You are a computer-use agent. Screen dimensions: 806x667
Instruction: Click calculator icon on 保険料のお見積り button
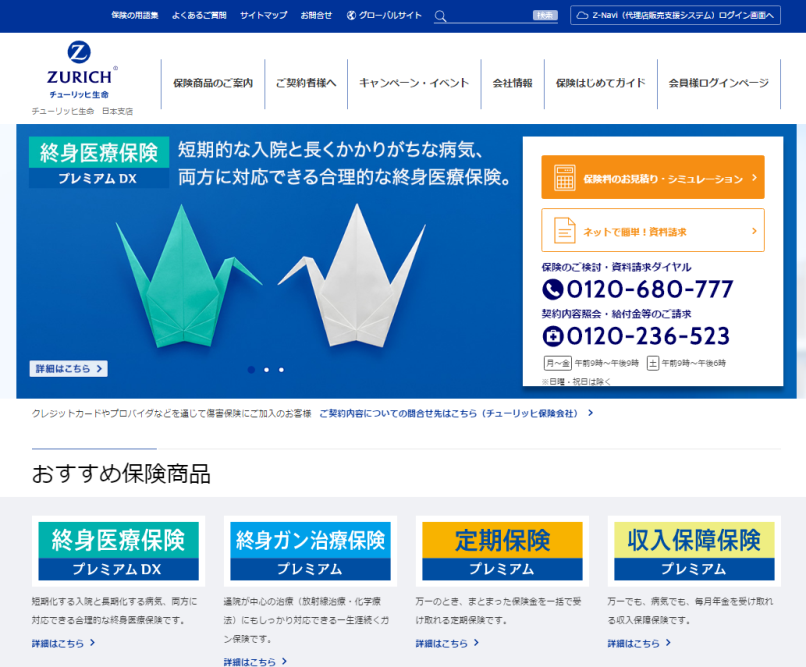point(564,178)
